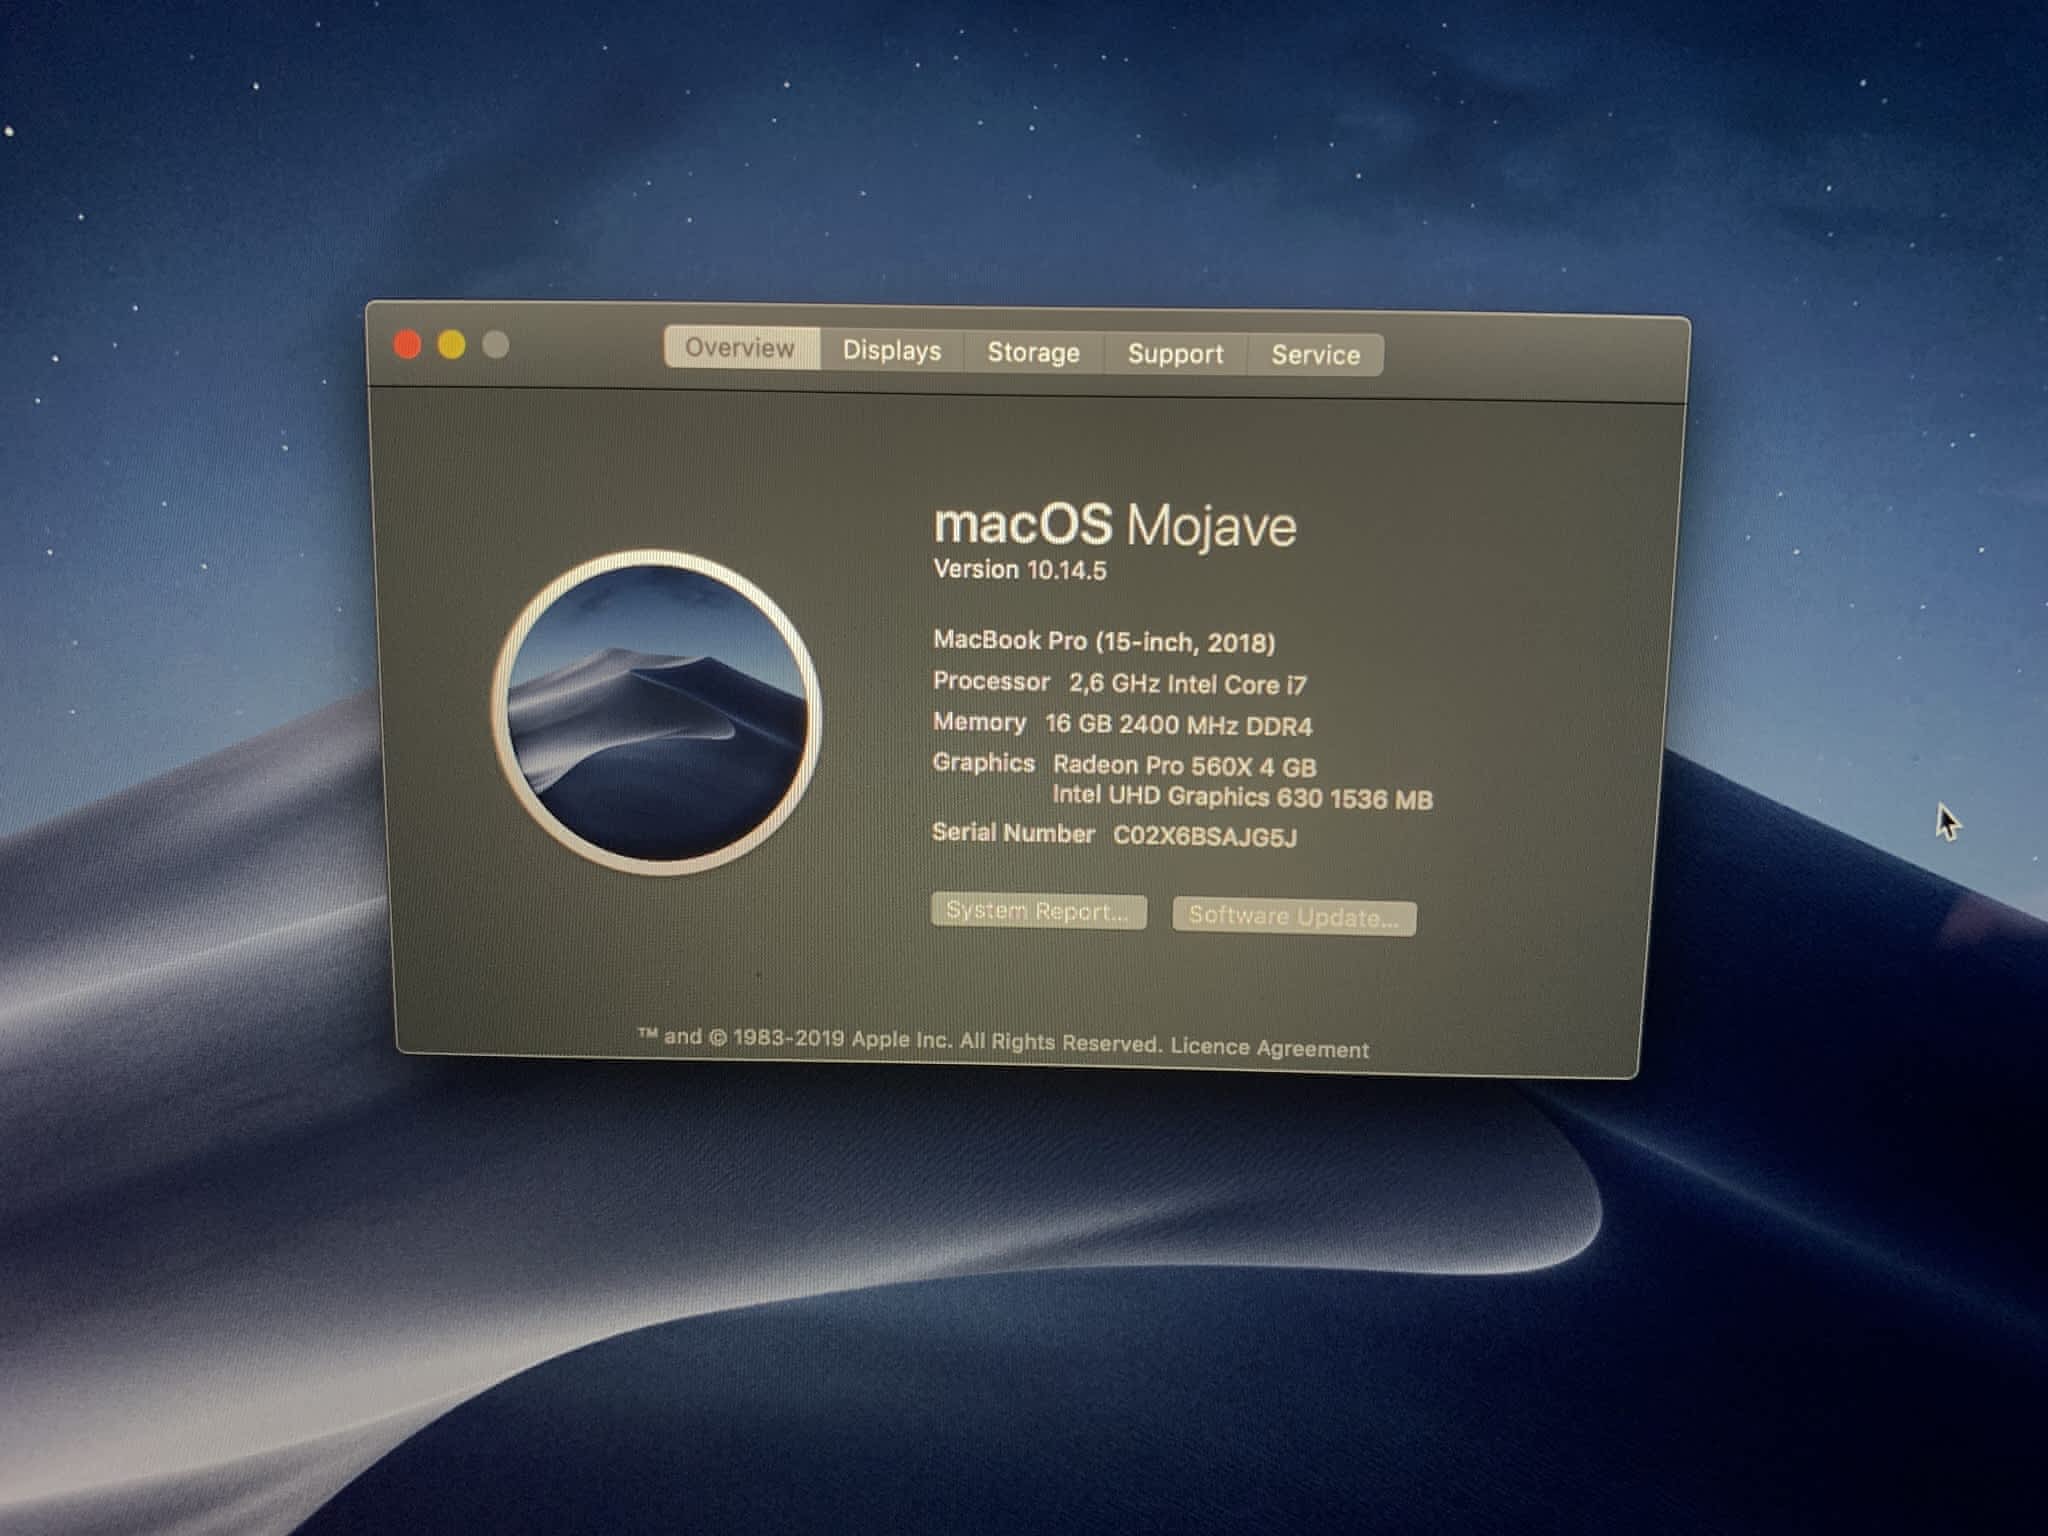Image resolution: width=2048 pixels, height=1536 pixels.
Task: Click the Version 10.14.5 text
Action: pos(1019,570)
